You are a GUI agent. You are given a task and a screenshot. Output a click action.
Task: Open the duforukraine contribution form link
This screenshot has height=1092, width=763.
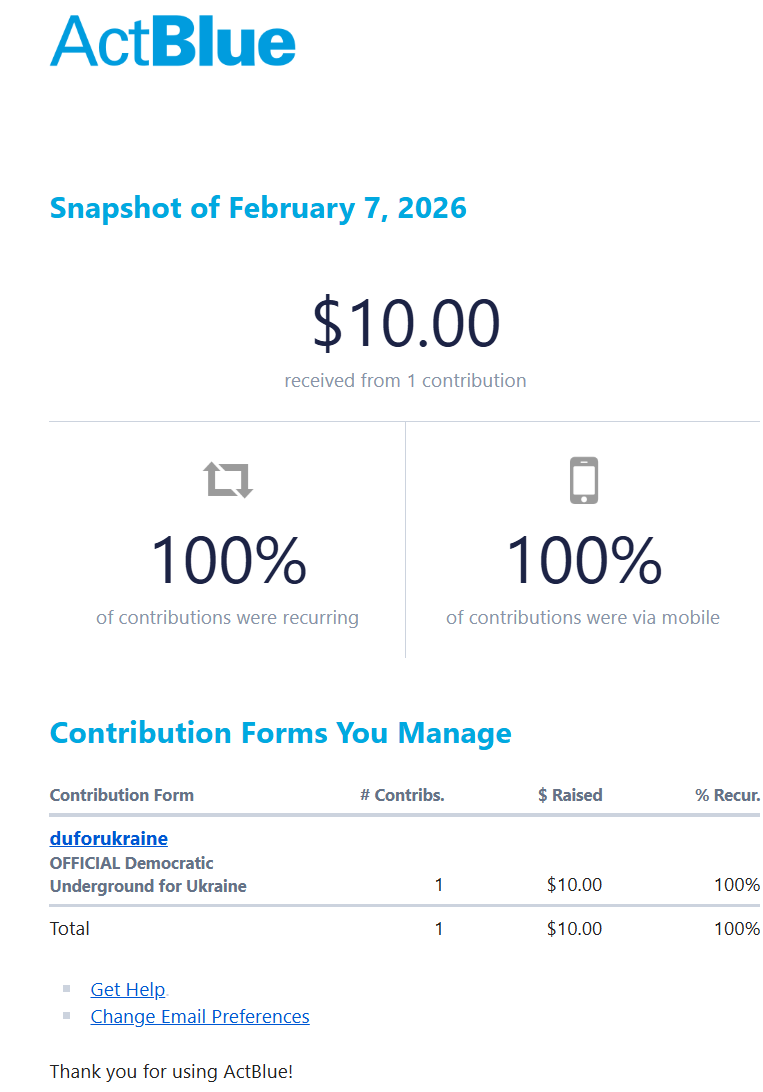click(109, 838)
